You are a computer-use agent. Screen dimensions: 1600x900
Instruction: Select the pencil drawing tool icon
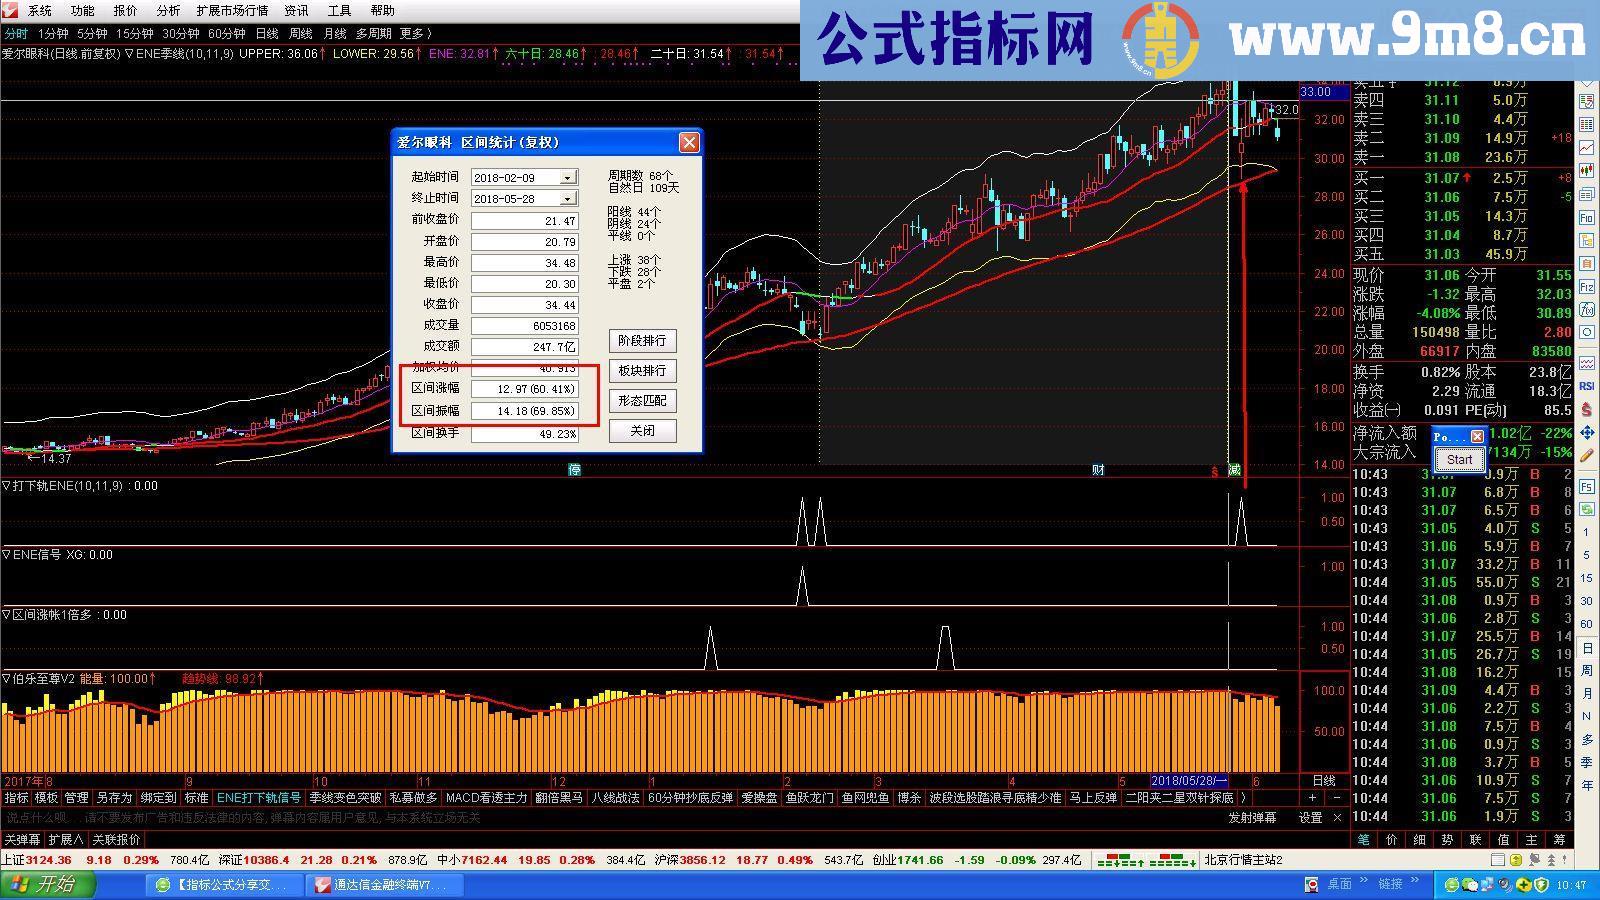1587,455
